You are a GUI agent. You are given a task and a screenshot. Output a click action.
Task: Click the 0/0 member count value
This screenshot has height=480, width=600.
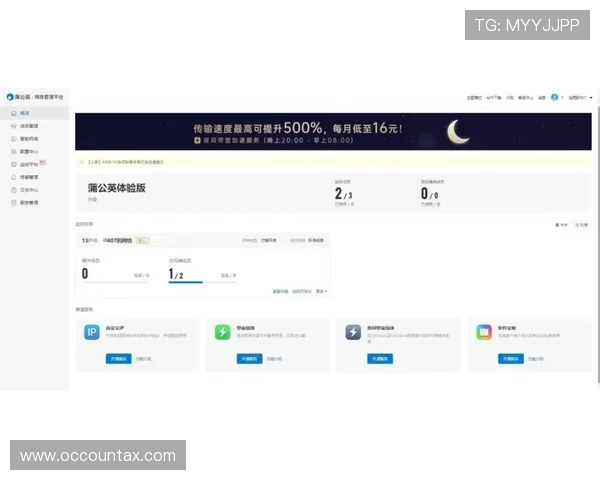tap(429, 194)
